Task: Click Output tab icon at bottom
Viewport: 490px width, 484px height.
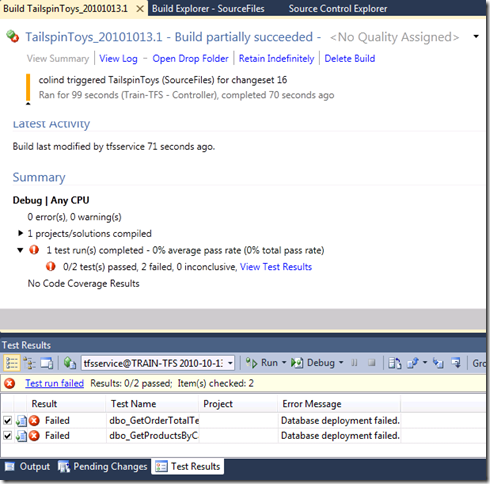Action: (x=10, y=466)
